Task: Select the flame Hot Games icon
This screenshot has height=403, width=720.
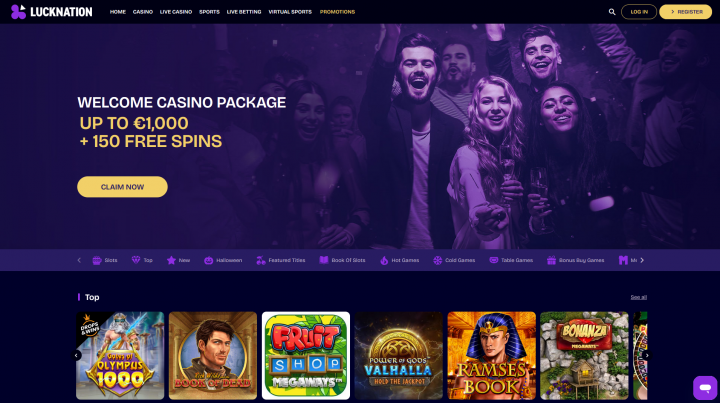Action: point(384,260)
